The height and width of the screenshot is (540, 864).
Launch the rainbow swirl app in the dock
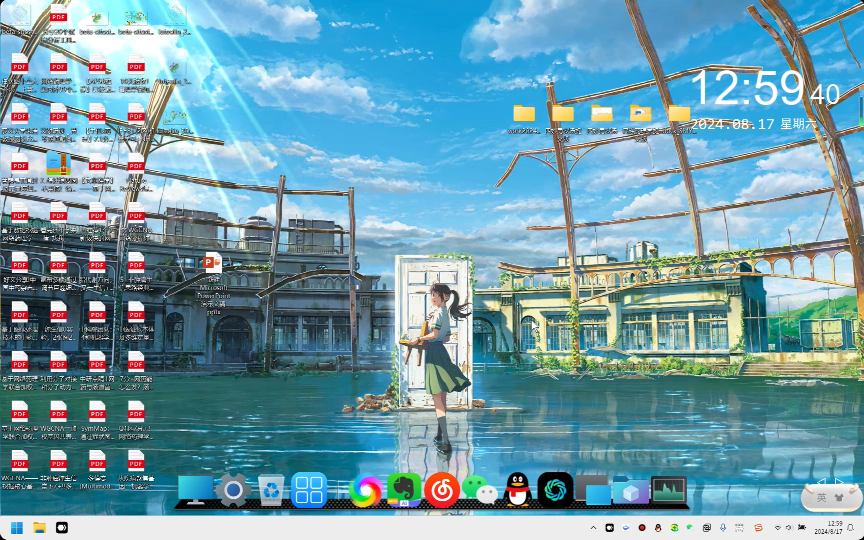365,489
